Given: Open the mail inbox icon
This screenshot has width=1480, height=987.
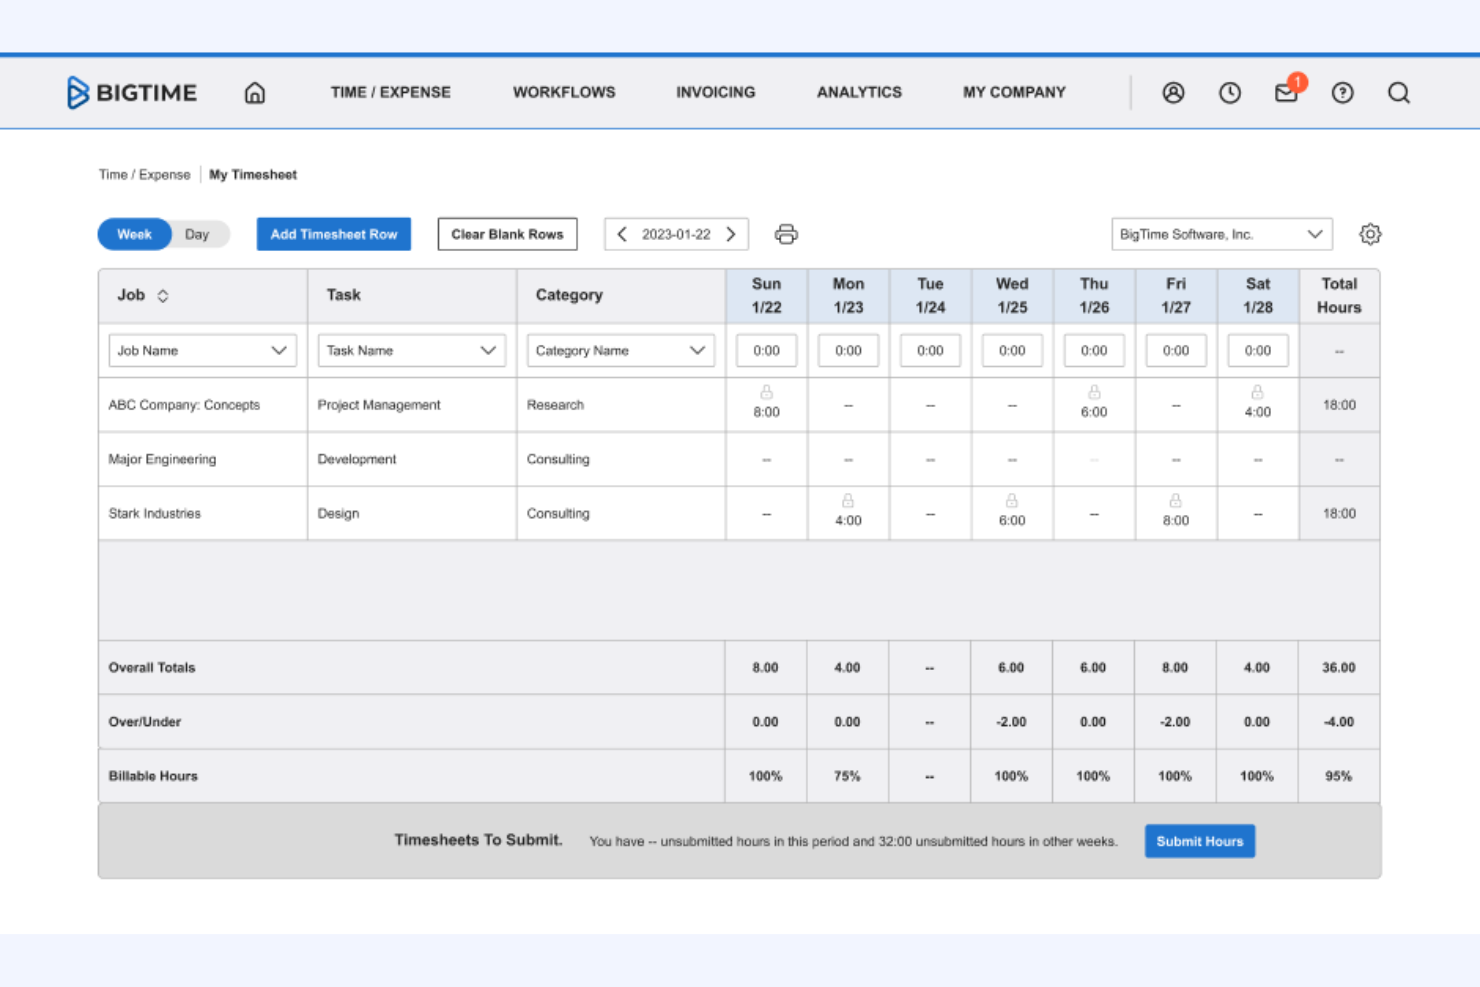Looking at the screenshot, I should click(x=1286, y=93).
